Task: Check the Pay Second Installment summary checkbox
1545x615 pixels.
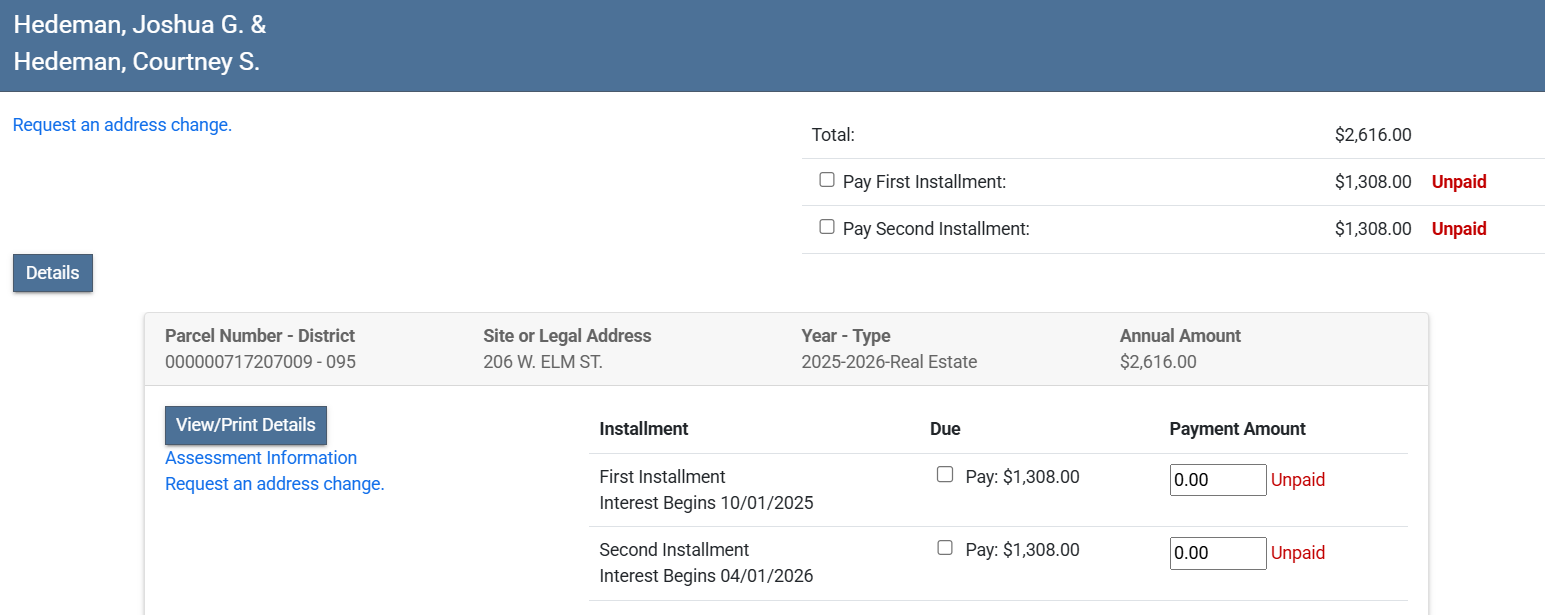Action: [827, 227]
